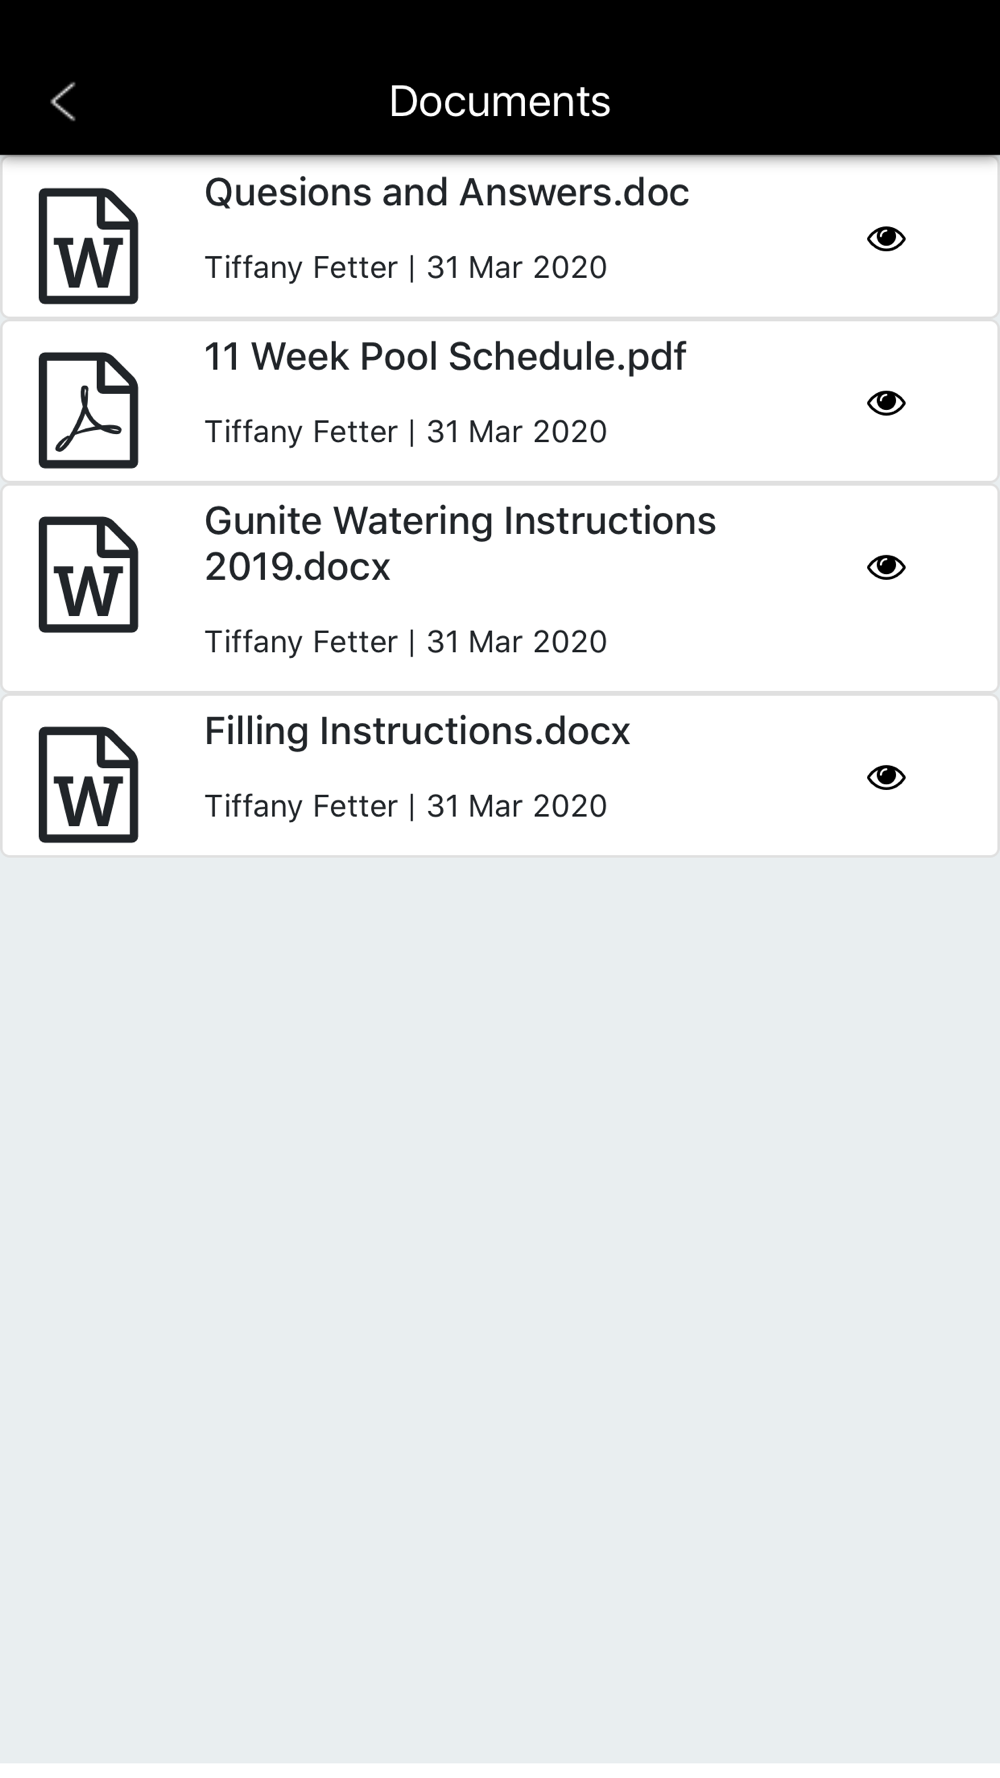Select Gunite Watering Instructions 2019.docx title
Image resolution: width=1000 pixels, height=1778 pixels.
point(460,543)
